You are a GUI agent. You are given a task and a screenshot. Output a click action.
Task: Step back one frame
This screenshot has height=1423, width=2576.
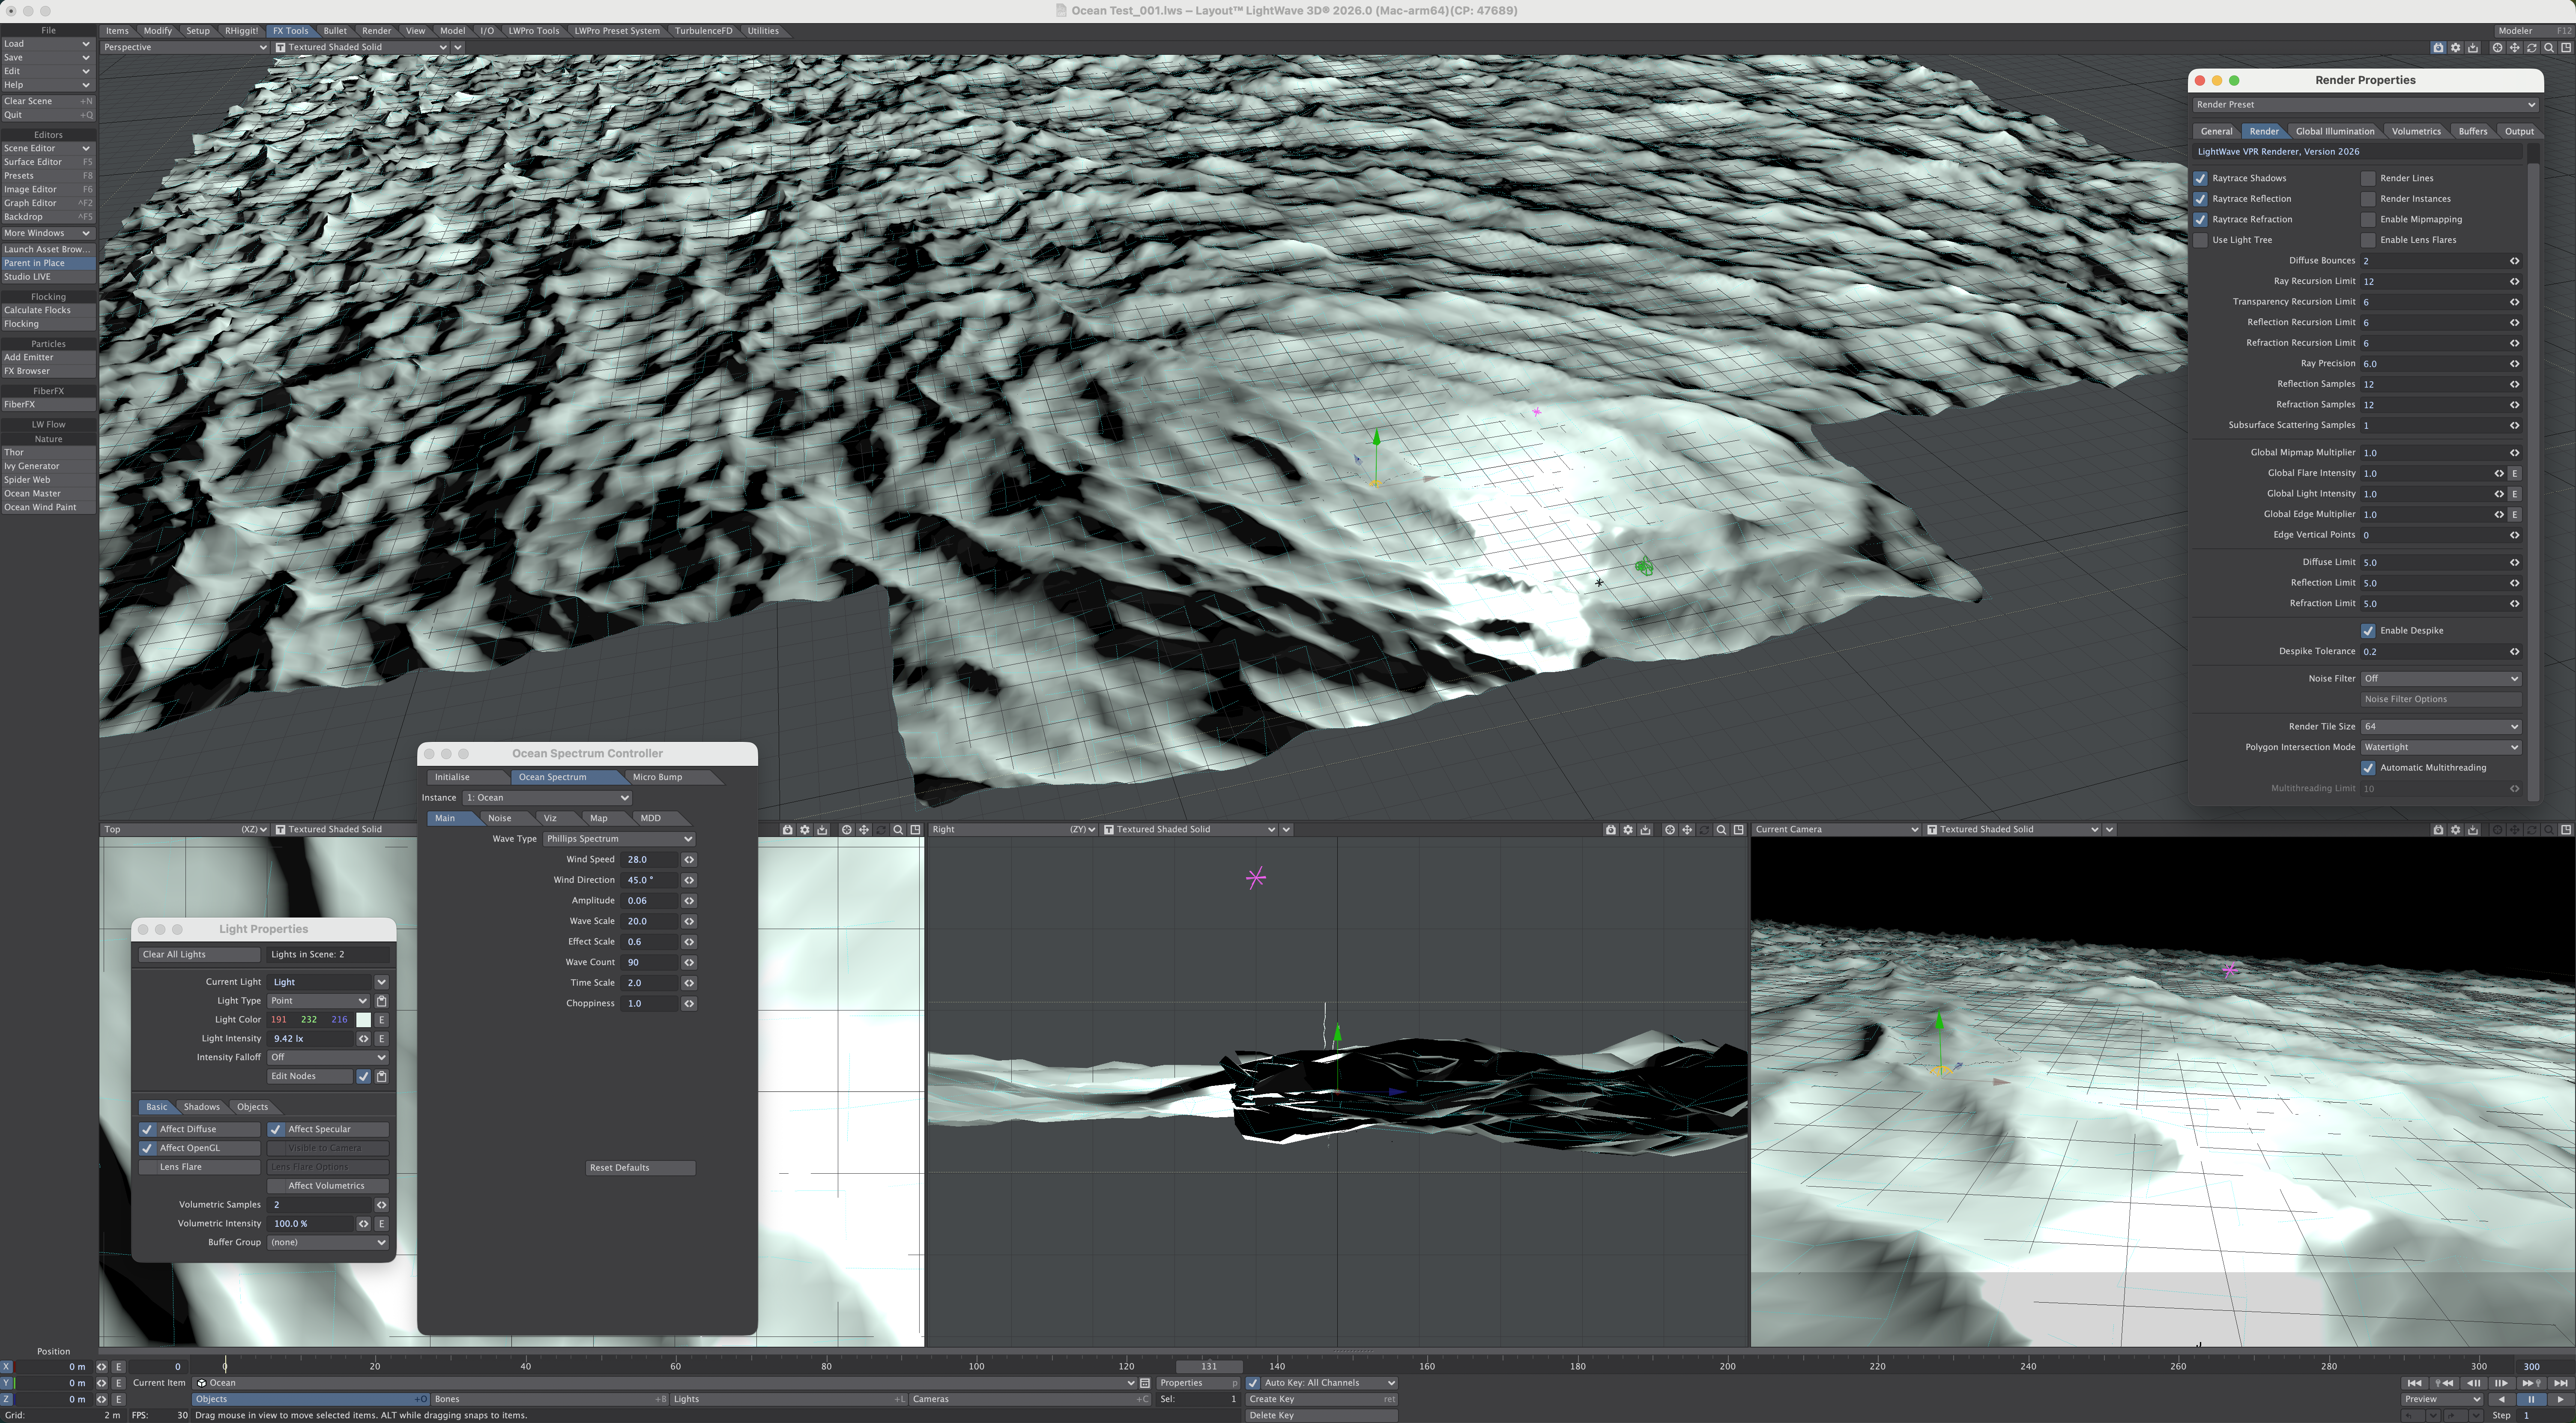[2474, 1383]
